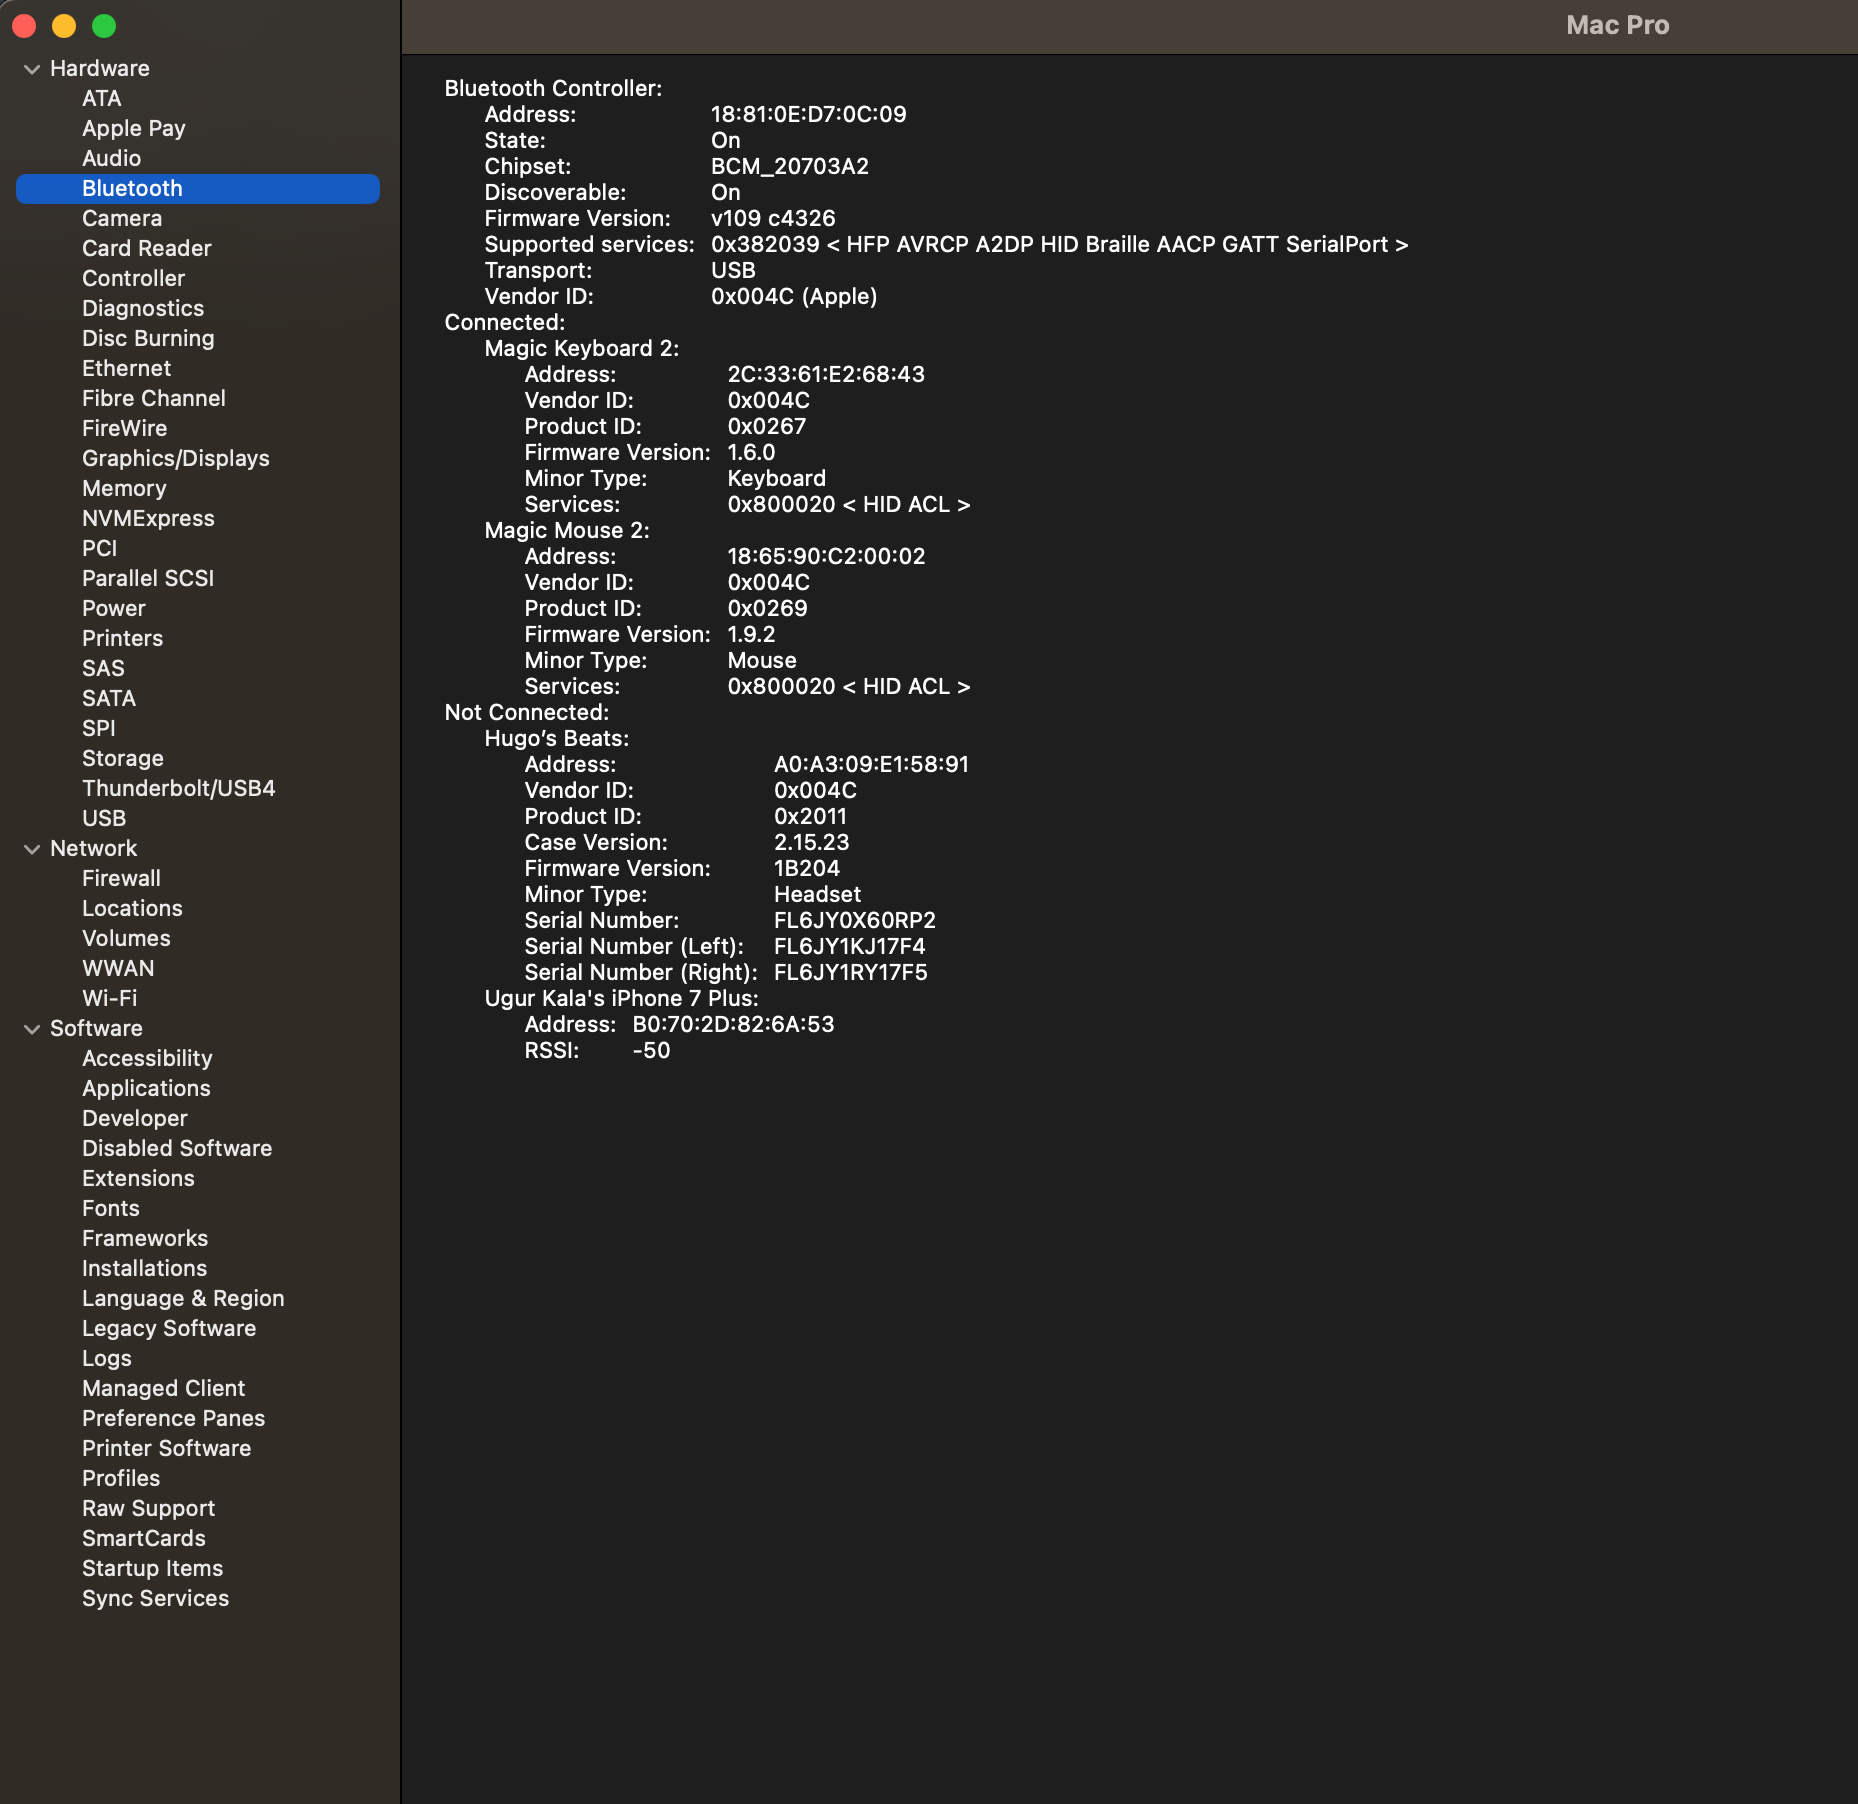Viewport: 1858px width, 1804px height.
Task: Open Disc Burning details
Action: (x=148, y=338)
